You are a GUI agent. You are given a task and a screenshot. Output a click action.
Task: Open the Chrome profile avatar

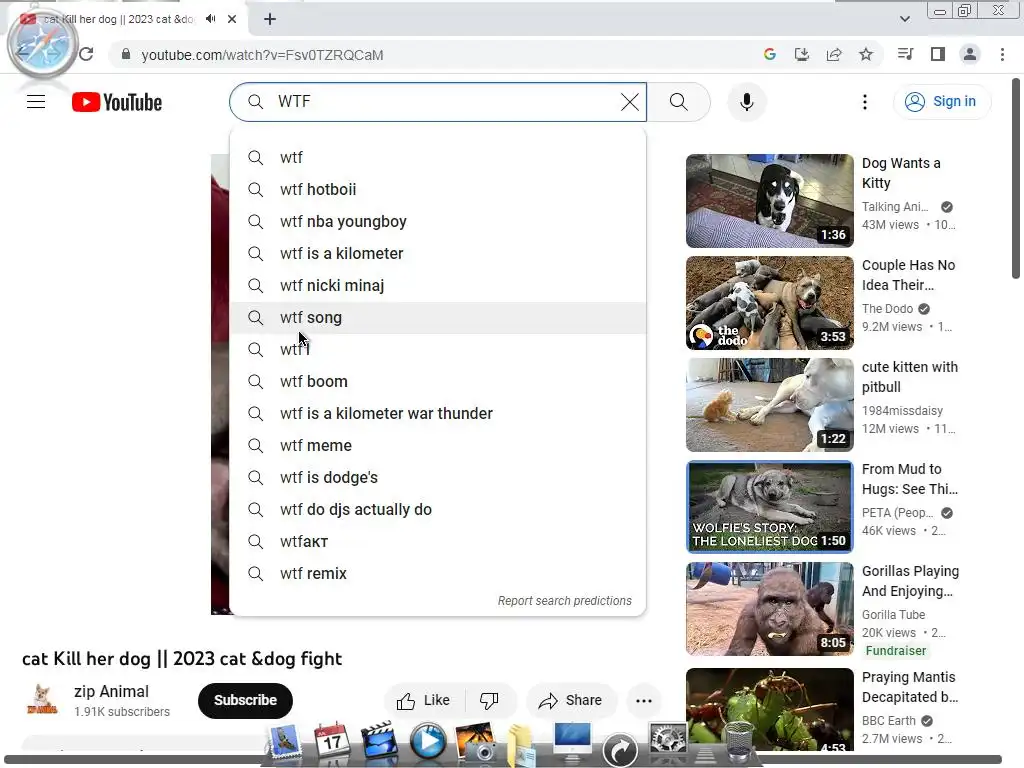click(x=970, y=54)
